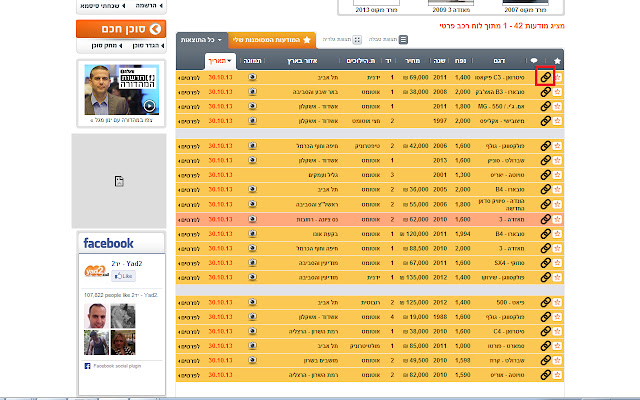640x400 pixels.
Task: Click the chain-link icon in the 55,000 row
Action: coord(546,204)
